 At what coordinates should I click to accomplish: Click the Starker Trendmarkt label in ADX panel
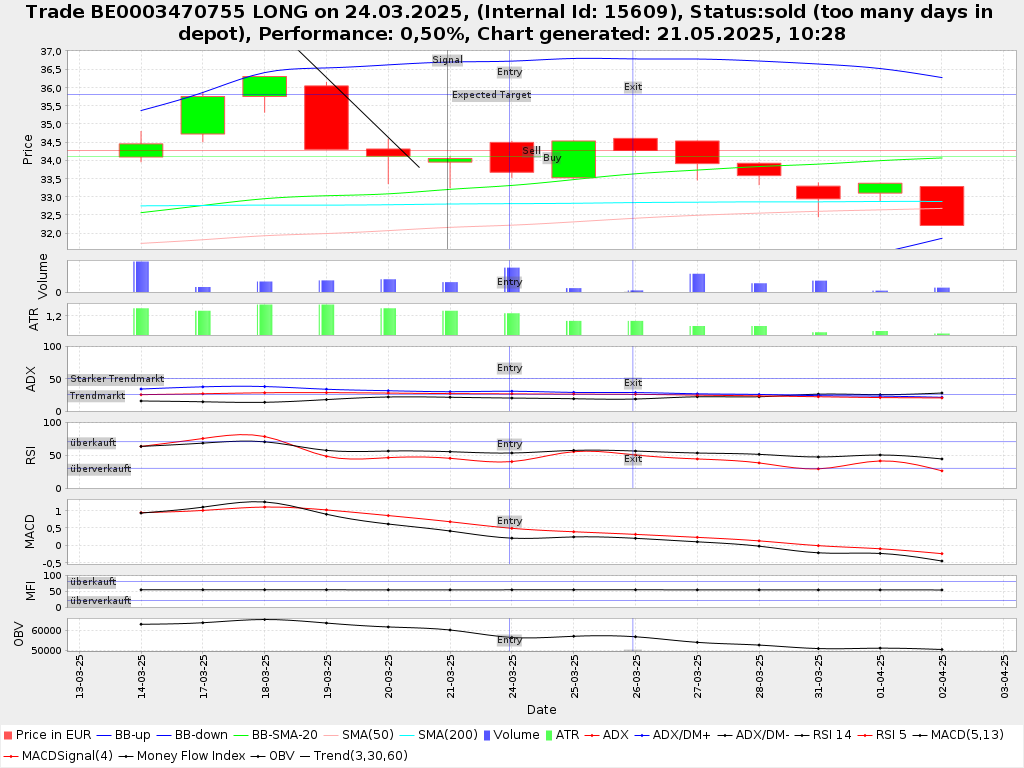117,379
